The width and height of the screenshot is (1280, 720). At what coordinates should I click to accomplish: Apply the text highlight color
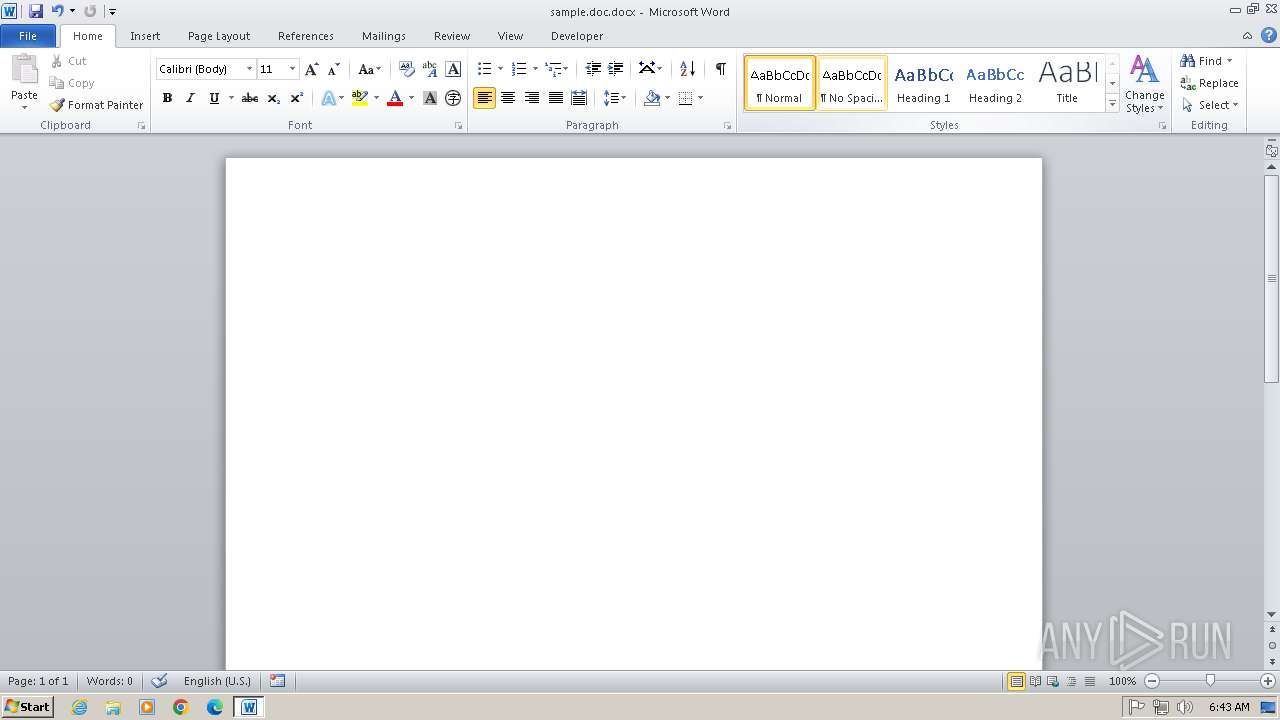[x=360, y=98]
